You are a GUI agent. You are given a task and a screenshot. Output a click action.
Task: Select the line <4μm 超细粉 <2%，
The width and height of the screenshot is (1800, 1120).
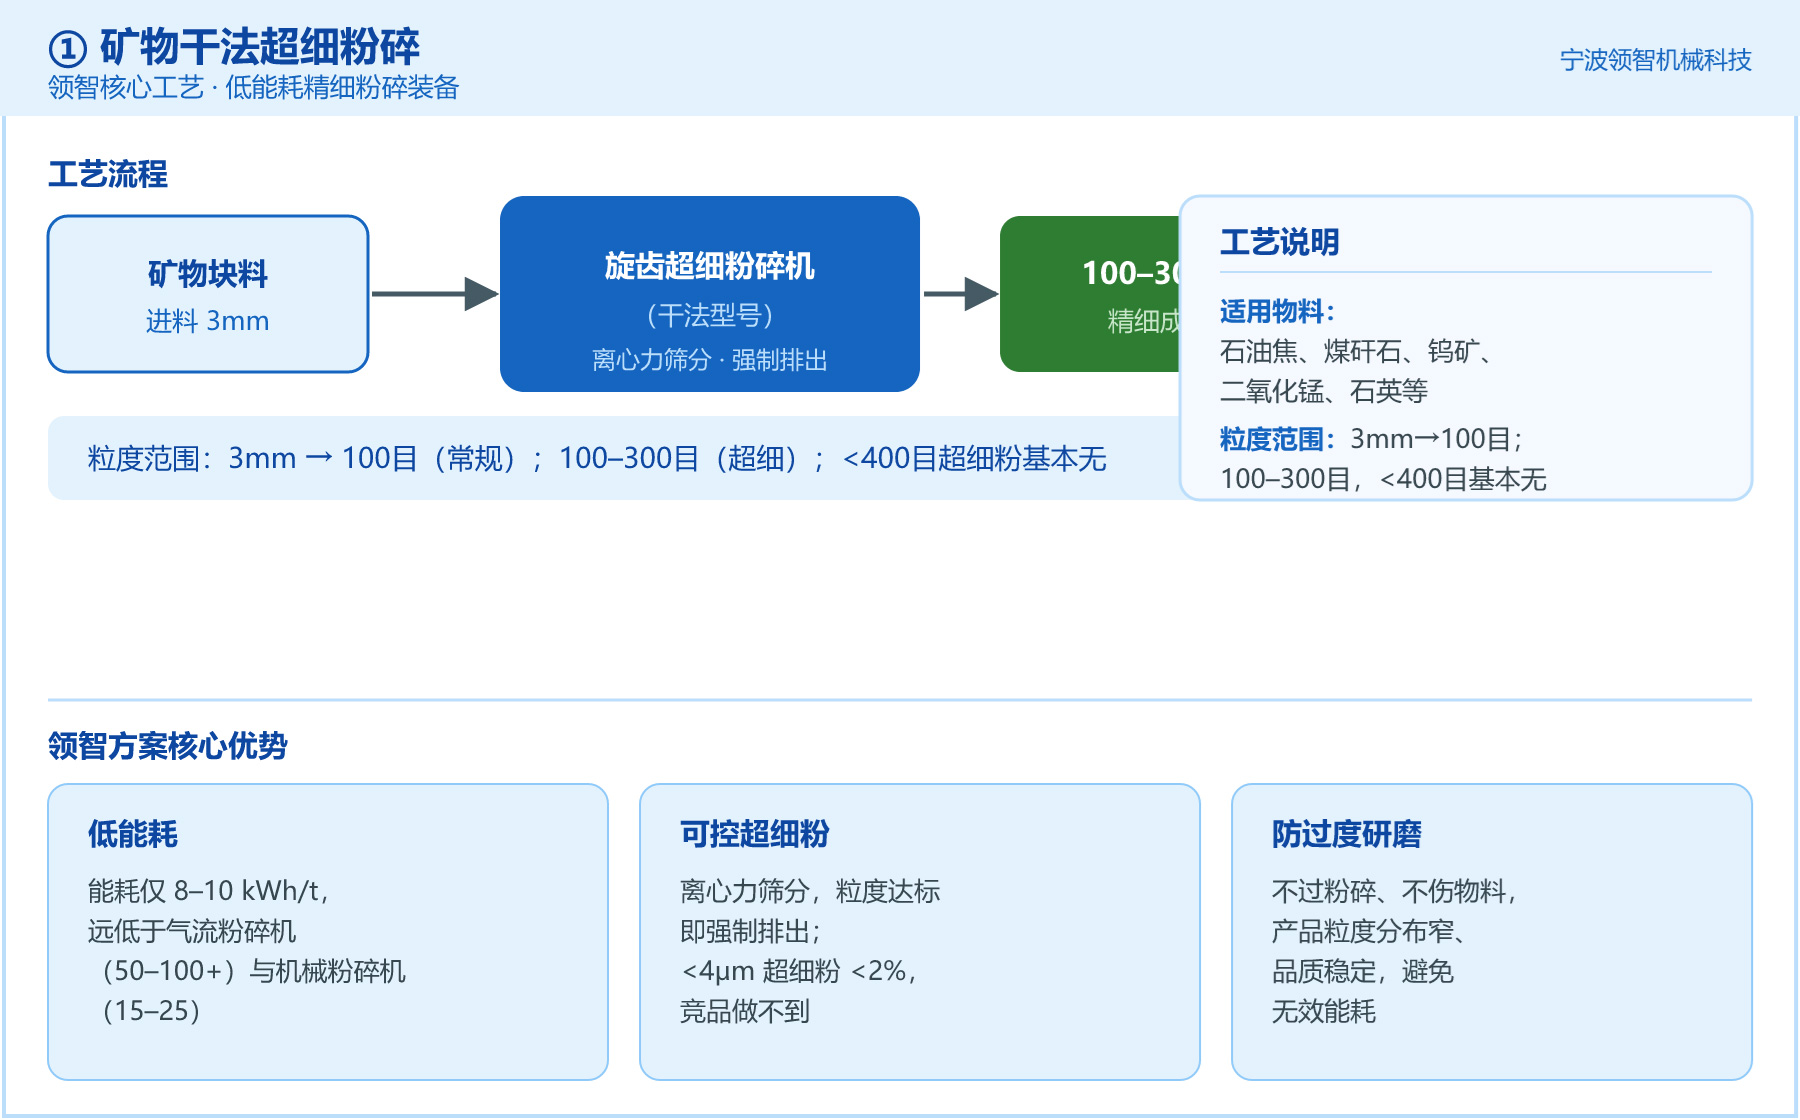800,971
